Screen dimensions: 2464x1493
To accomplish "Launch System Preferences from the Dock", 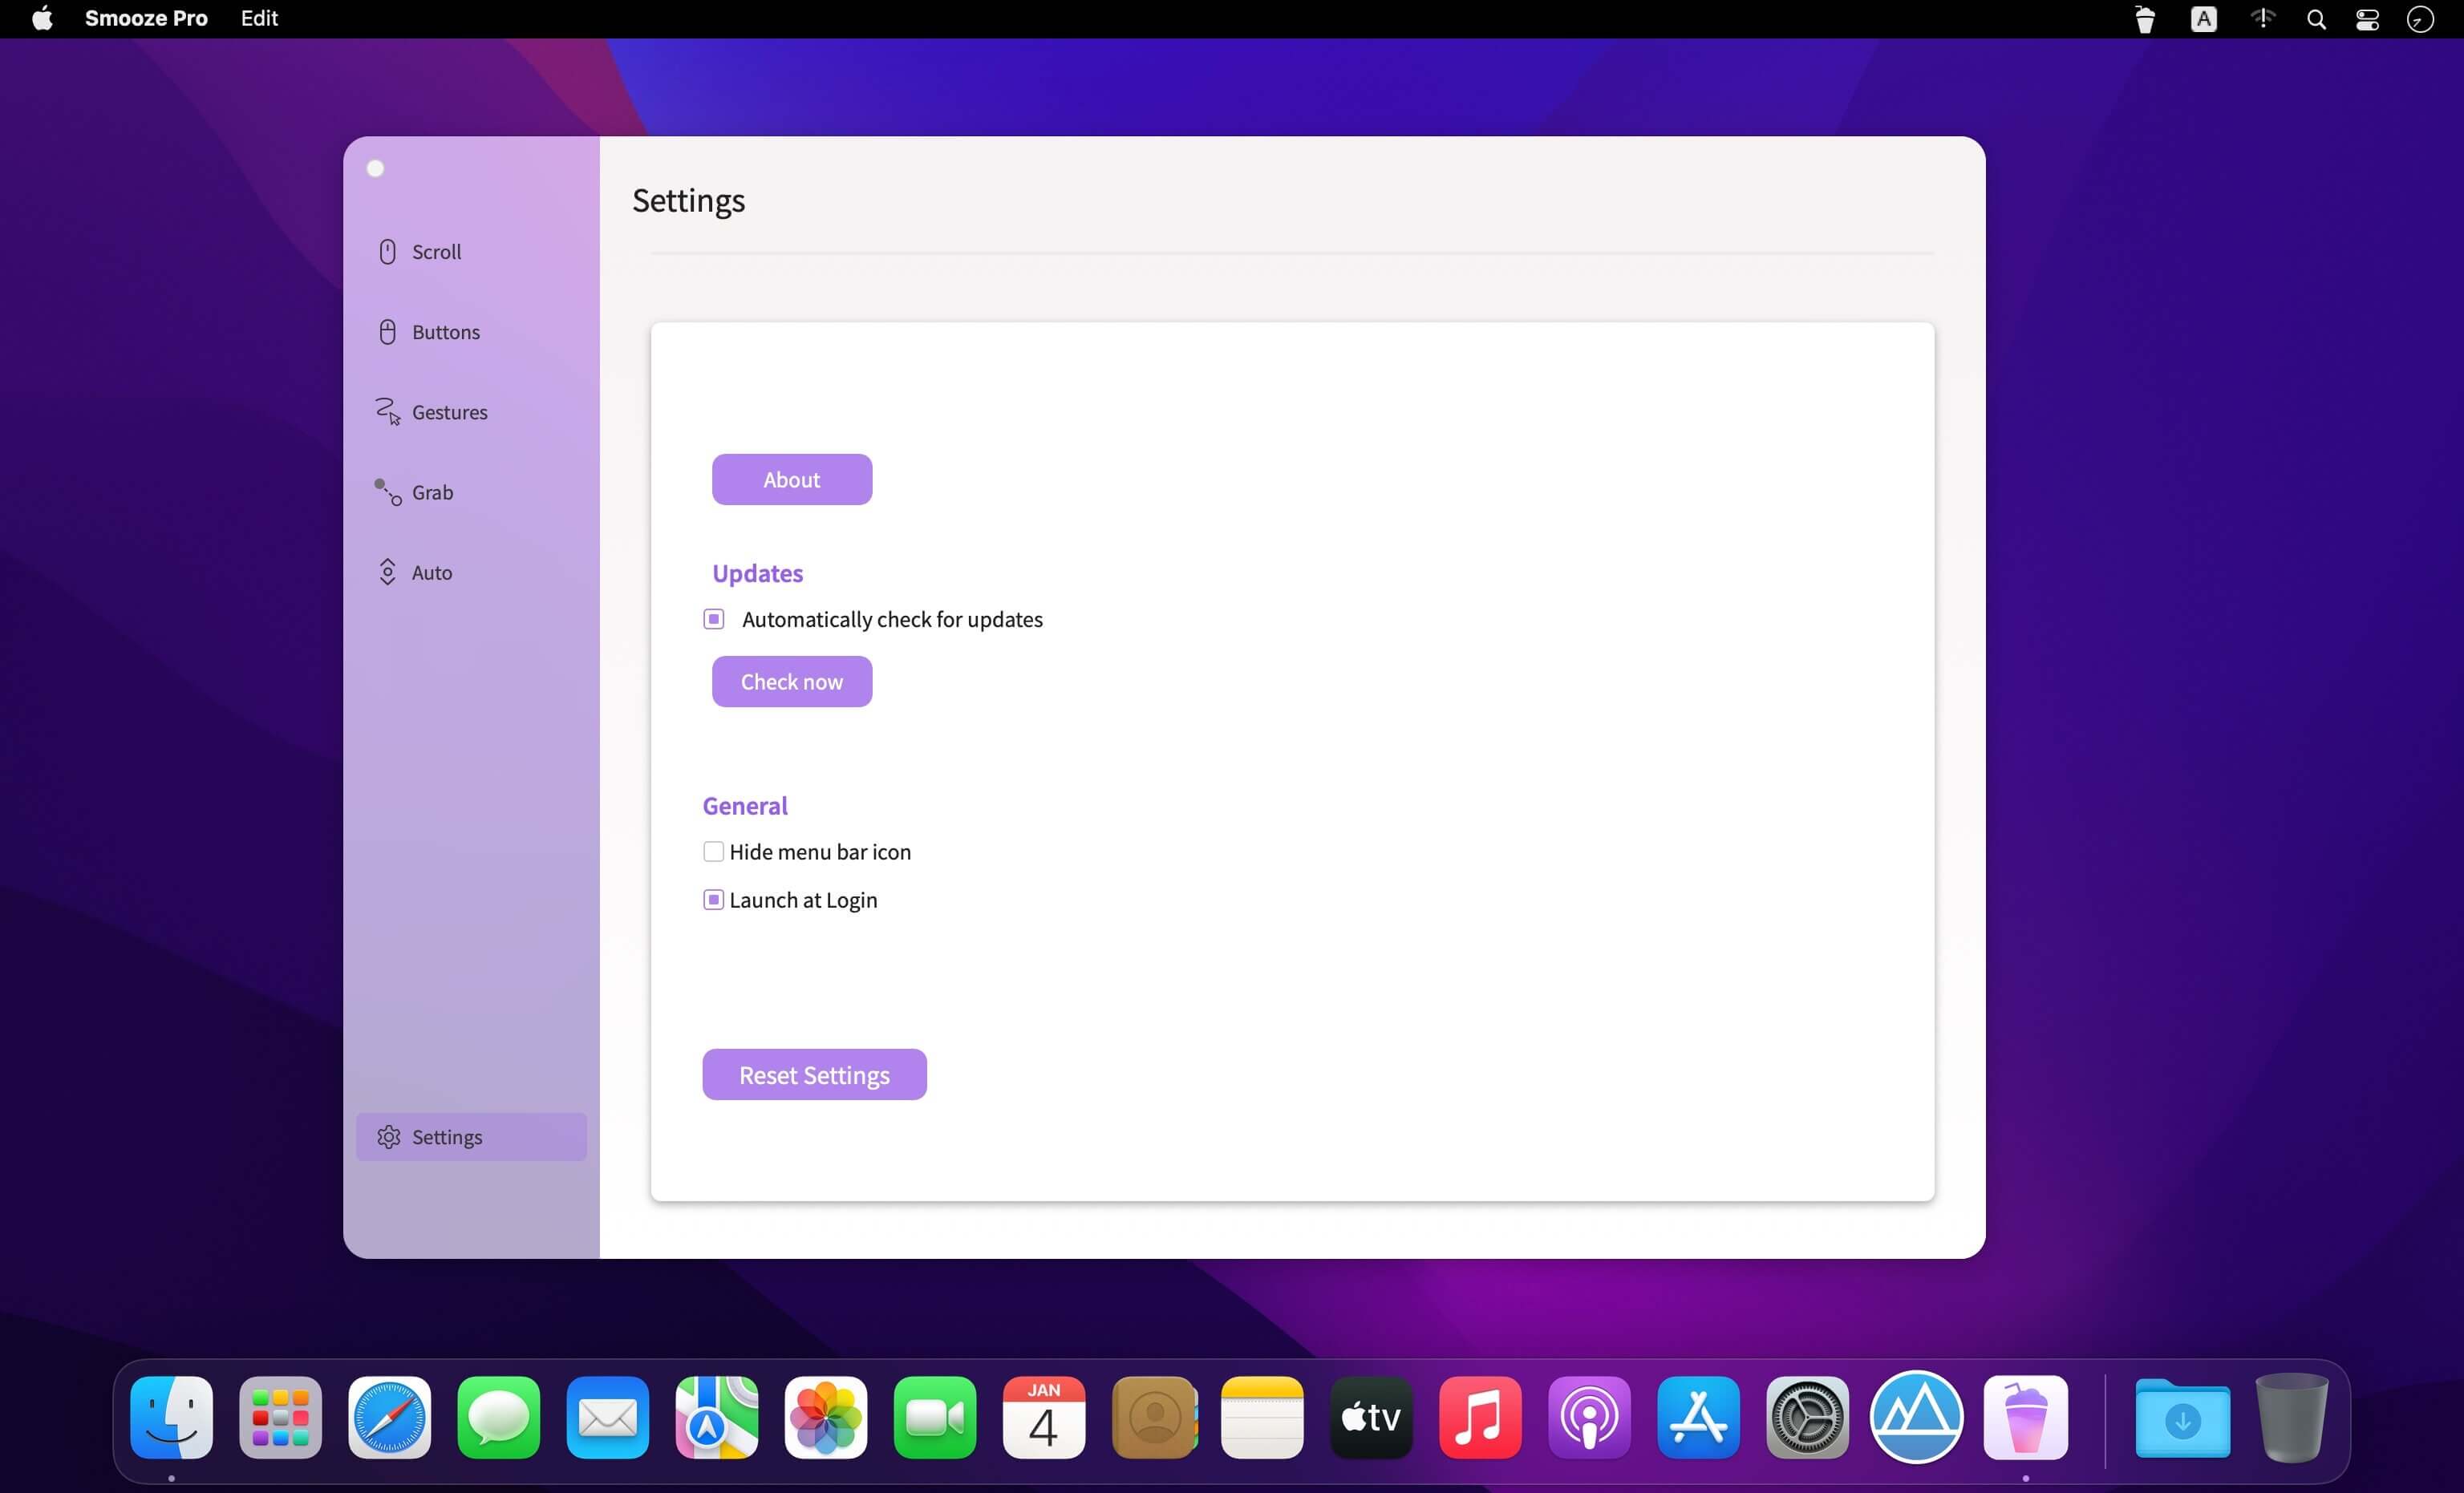I will click(1807, 1417).
